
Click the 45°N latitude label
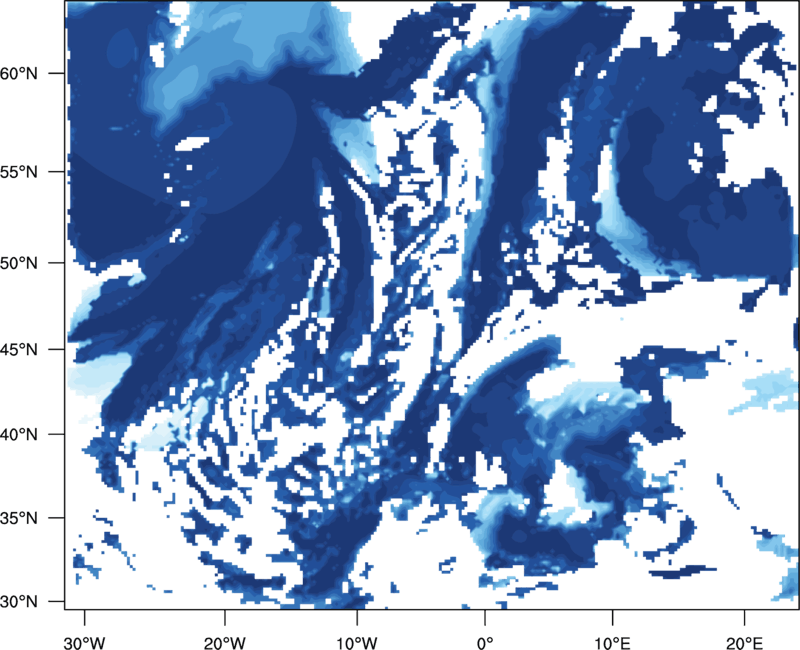coord(19,349)
